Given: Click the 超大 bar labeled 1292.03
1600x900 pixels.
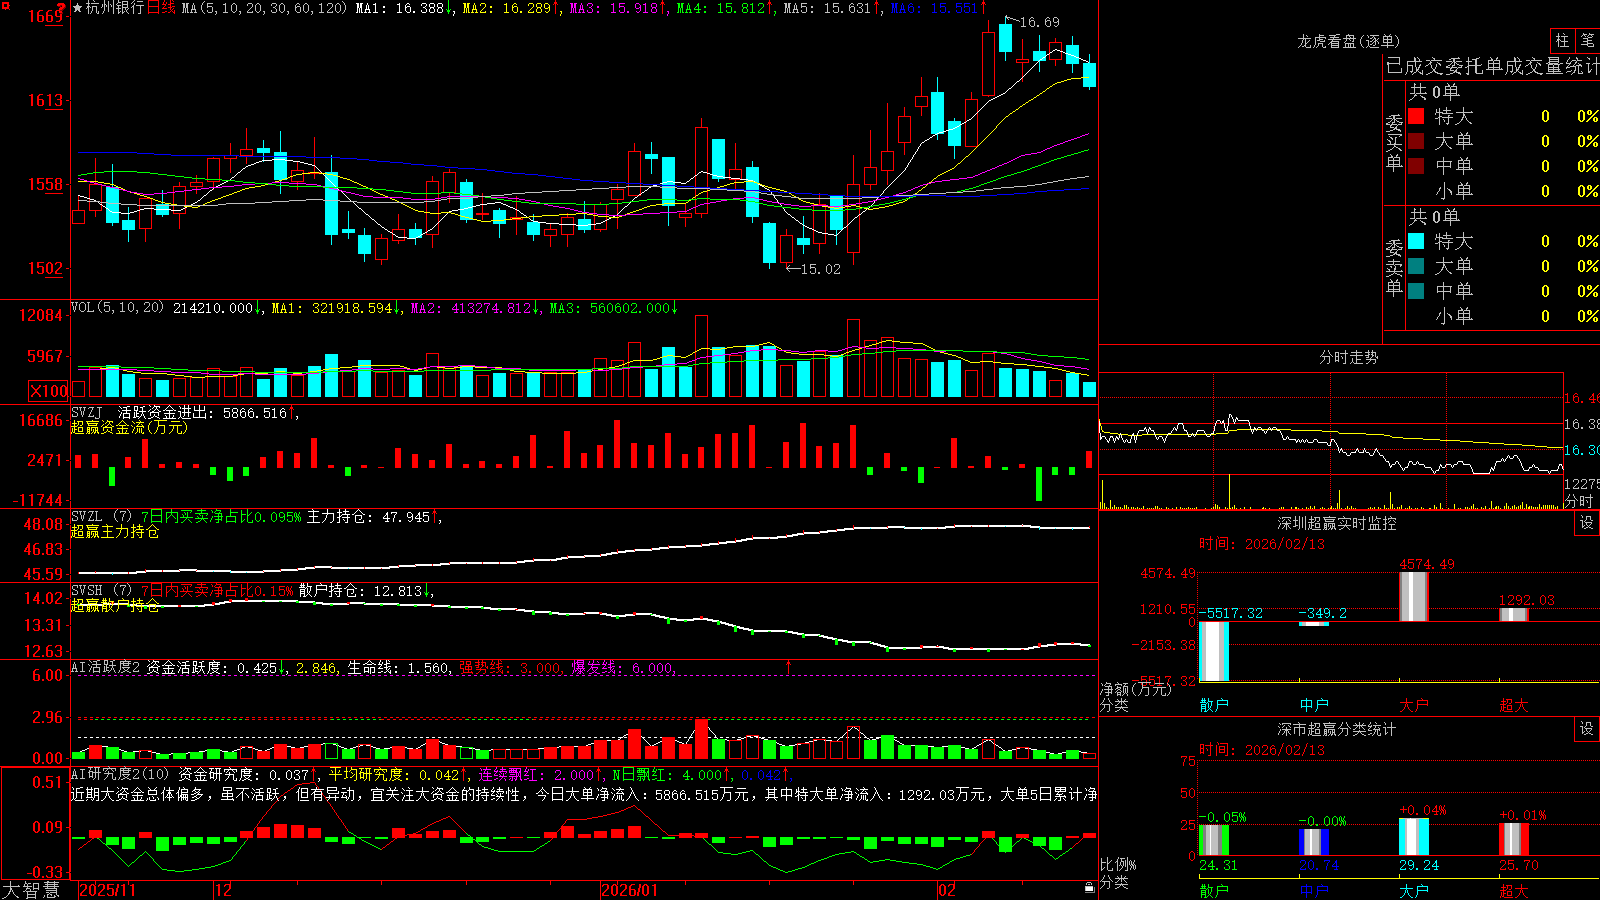Looking at the screenshot, I should tap(1514, 614).
